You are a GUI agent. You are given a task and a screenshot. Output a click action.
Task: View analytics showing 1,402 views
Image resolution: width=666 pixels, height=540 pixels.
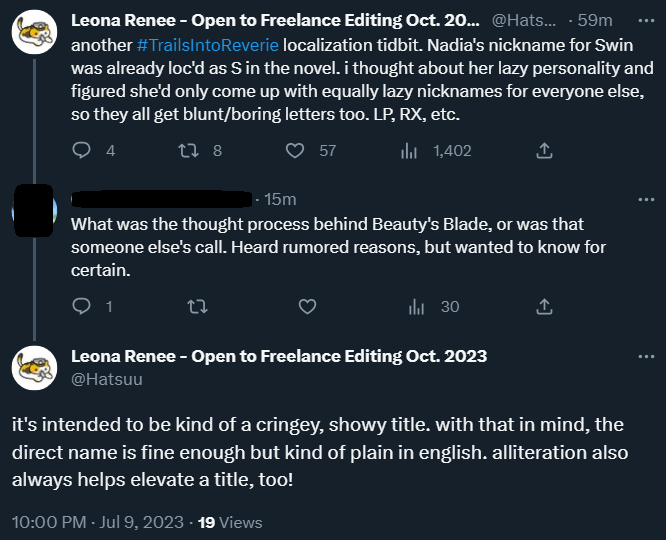tap(409, 150)
